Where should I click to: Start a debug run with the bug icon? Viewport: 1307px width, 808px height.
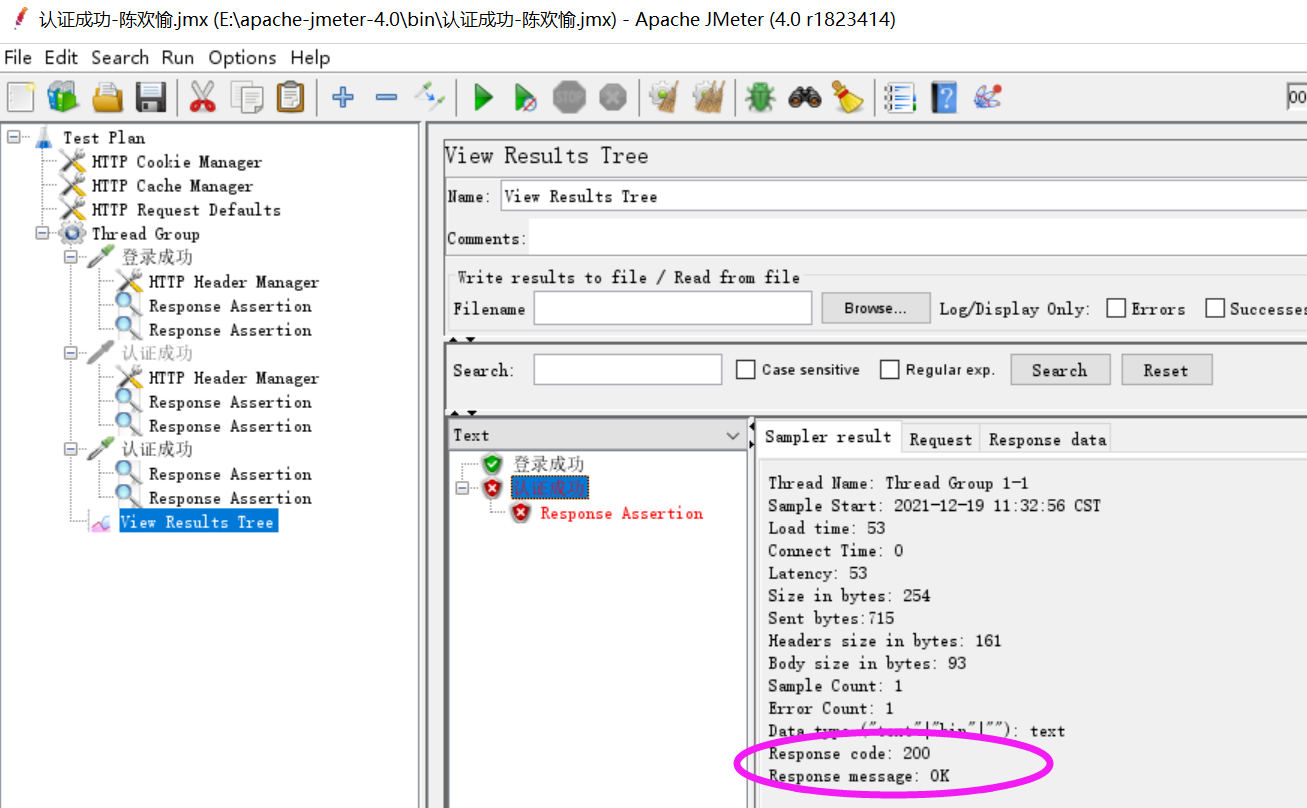[760, 97]
